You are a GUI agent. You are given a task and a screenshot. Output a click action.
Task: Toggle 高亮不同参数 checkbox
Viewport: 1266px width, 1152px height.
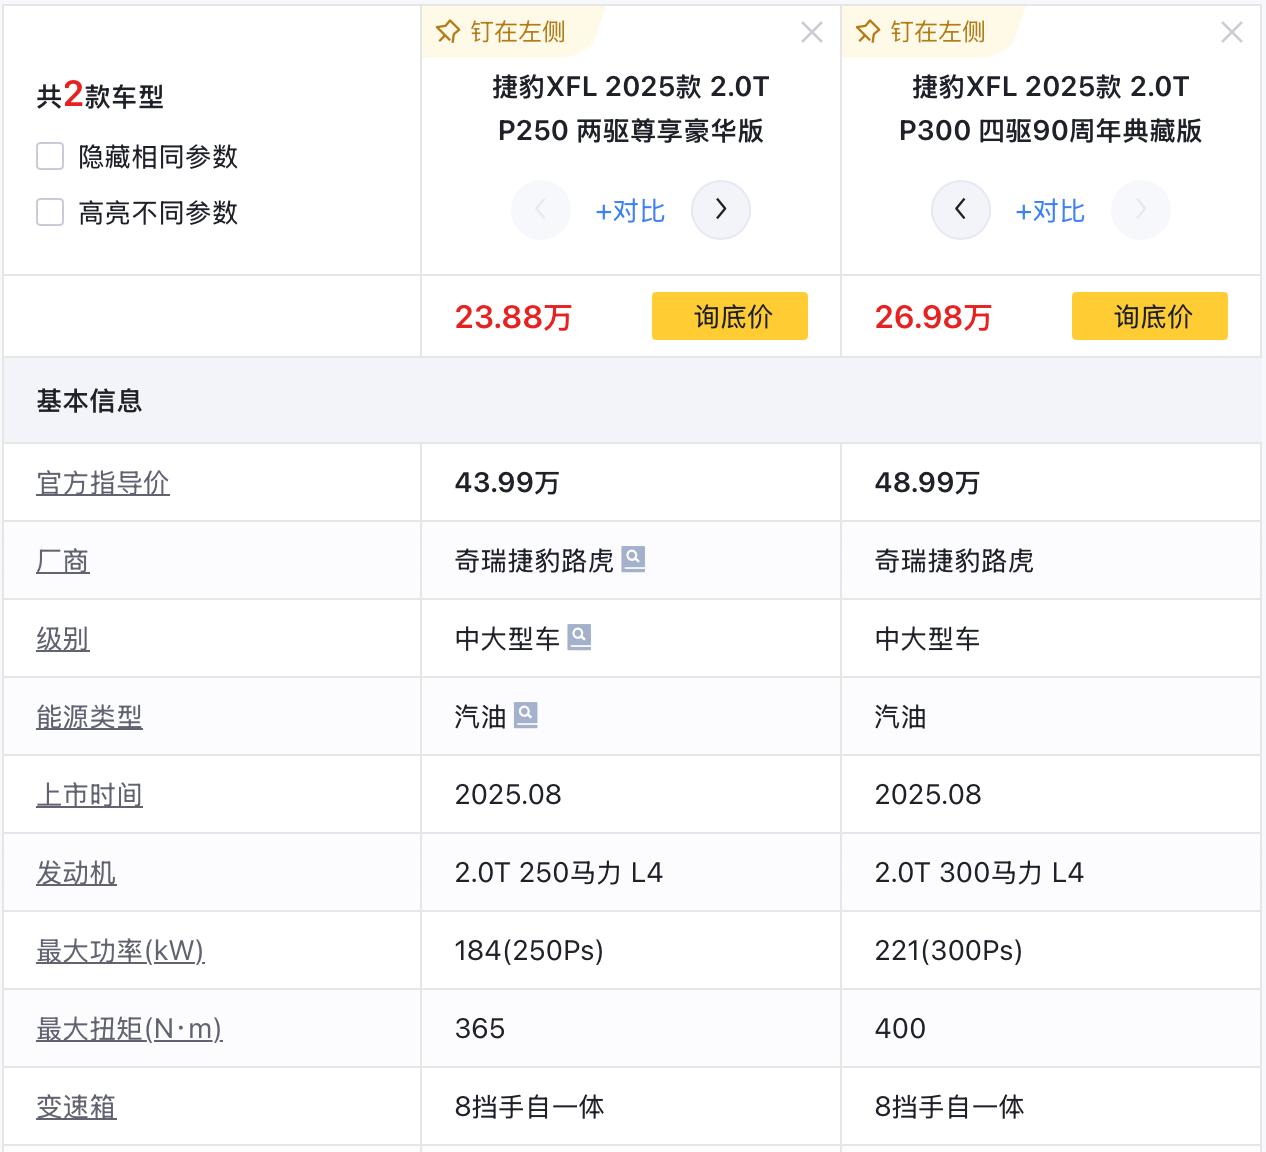pos(50,212)
